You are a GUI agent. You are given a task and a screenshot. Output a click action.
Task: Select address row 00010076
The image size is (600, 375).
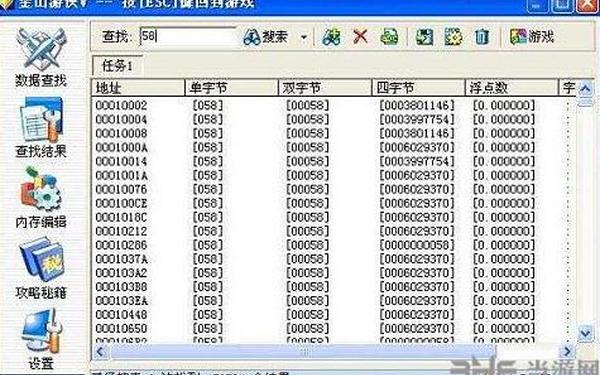tap(121, 189)
